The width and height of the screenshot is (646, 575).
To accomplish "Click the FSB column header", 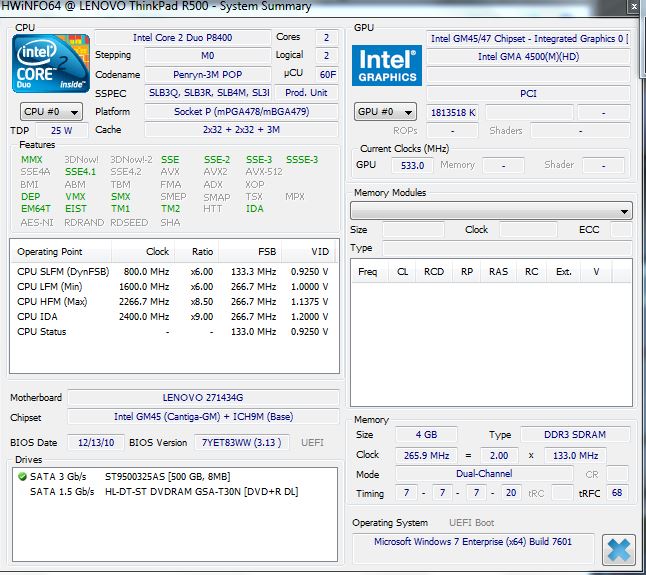I will [x=250, y=252].
